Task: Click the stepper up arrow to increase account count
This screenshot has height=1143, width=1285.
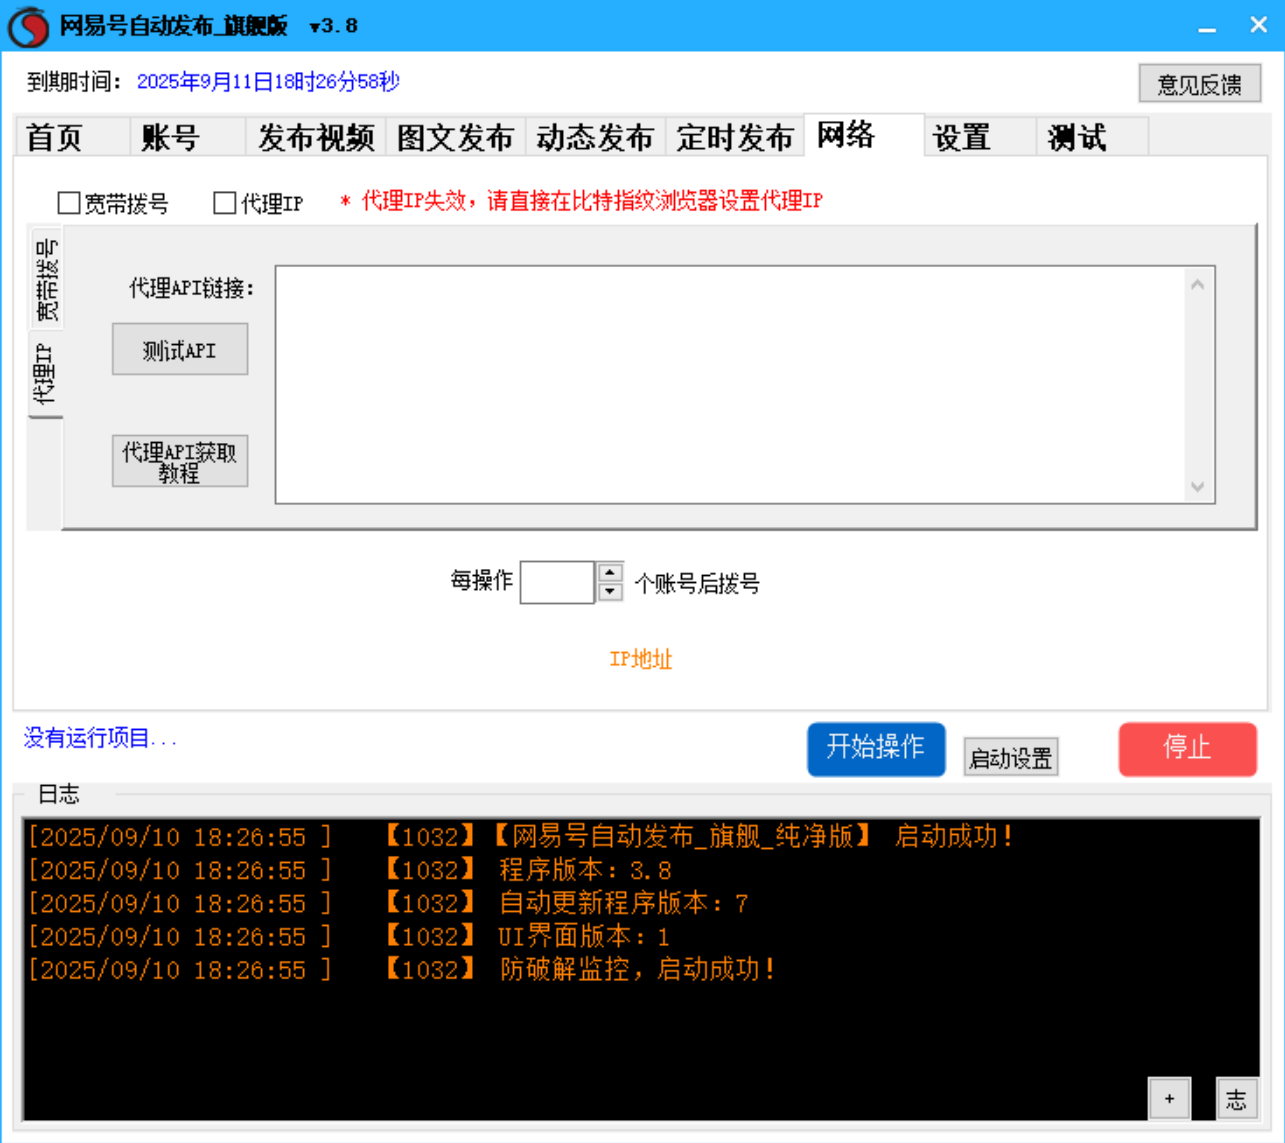Action: (608, 572)
